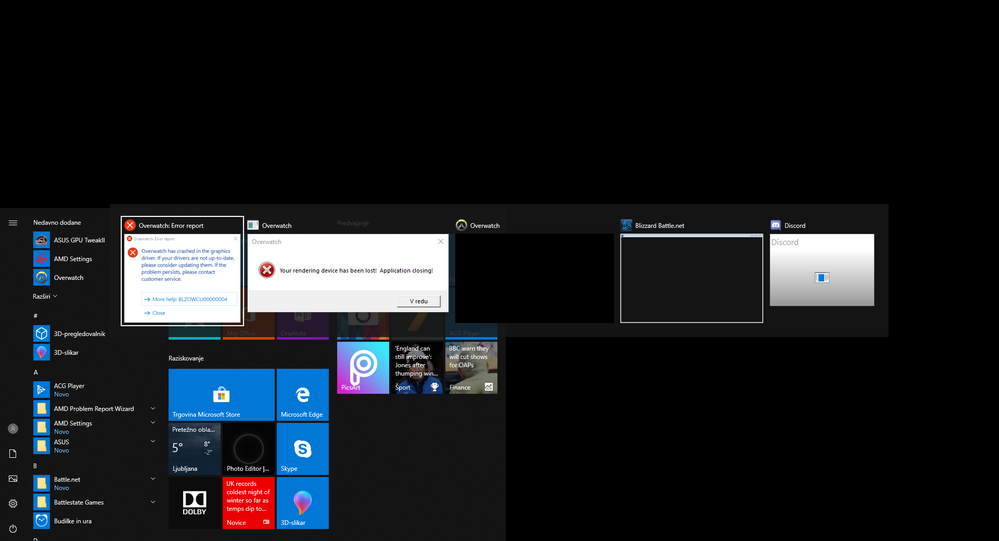Open the Sport news tile
The width and height of the screenshot is (999, 541).
[417, 368]
